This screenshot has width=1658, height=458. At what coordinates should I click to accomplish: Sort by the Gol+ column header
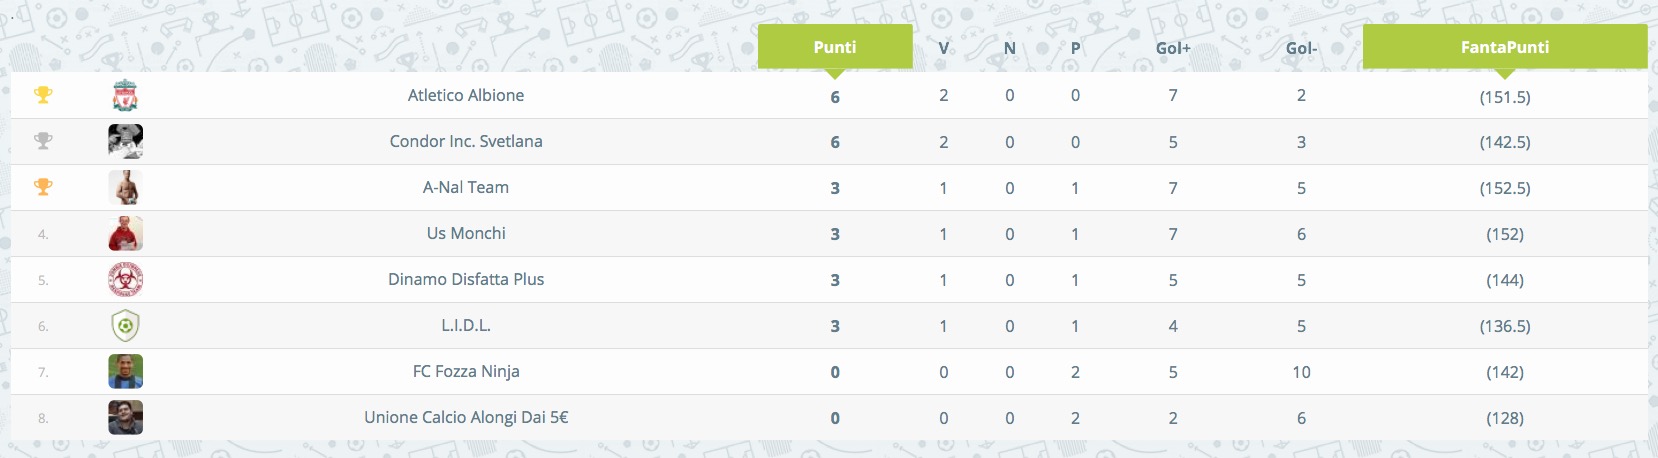[1173, 48]
